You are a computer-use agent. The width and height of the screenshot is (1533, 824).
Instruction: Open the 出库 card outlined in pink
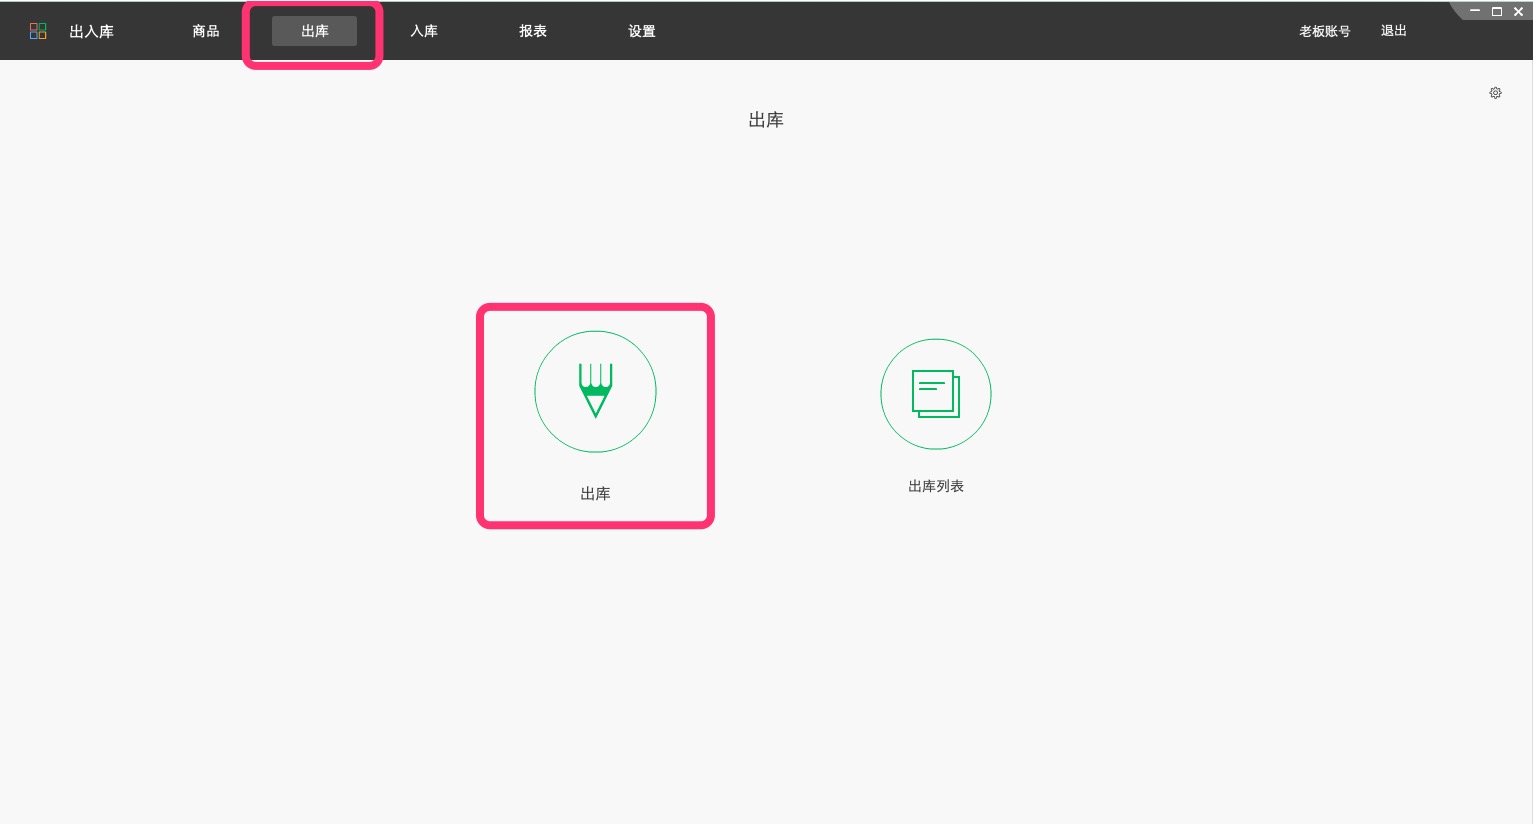[x=595, y=415]
